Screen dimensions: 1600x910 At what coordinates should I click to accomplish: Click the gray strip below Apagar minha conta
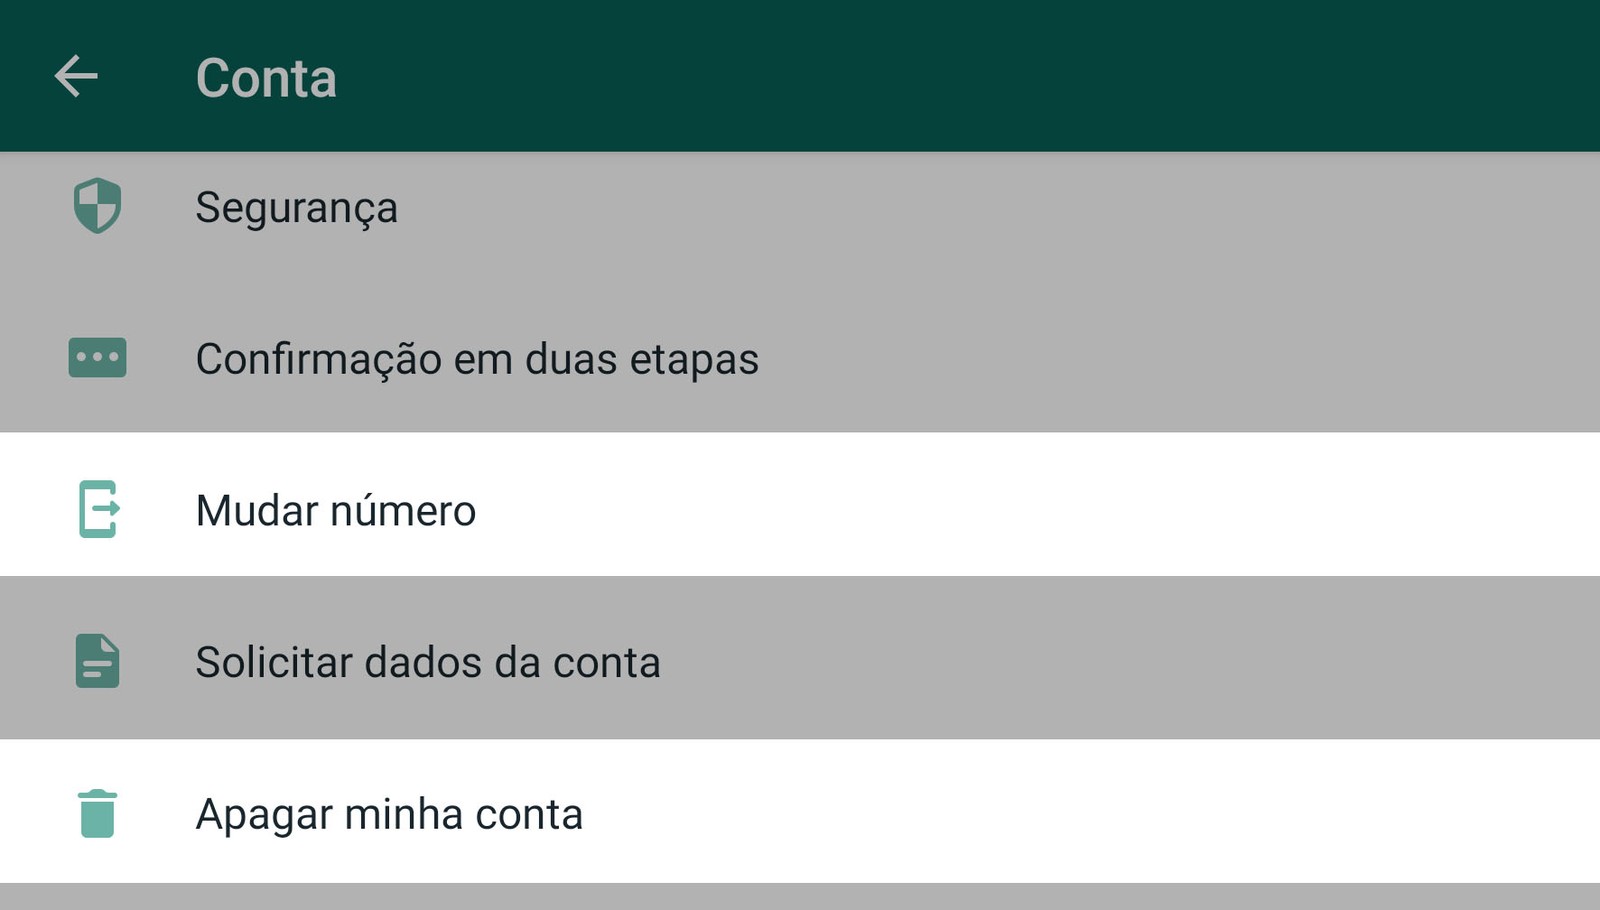[800, 897]
